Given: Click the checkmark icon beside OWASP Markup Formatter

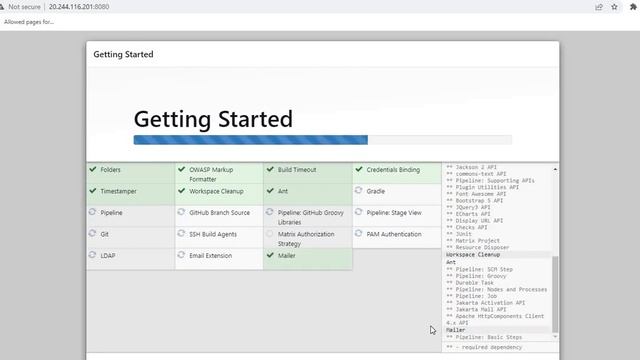Looking at the screenshot, I should (182, 169).
